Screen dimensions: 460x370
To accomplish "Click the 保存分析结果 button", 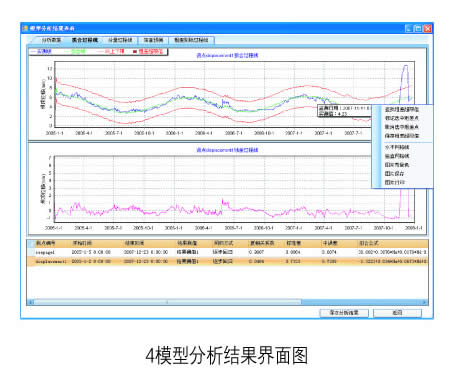I will (x=344, y=313).
